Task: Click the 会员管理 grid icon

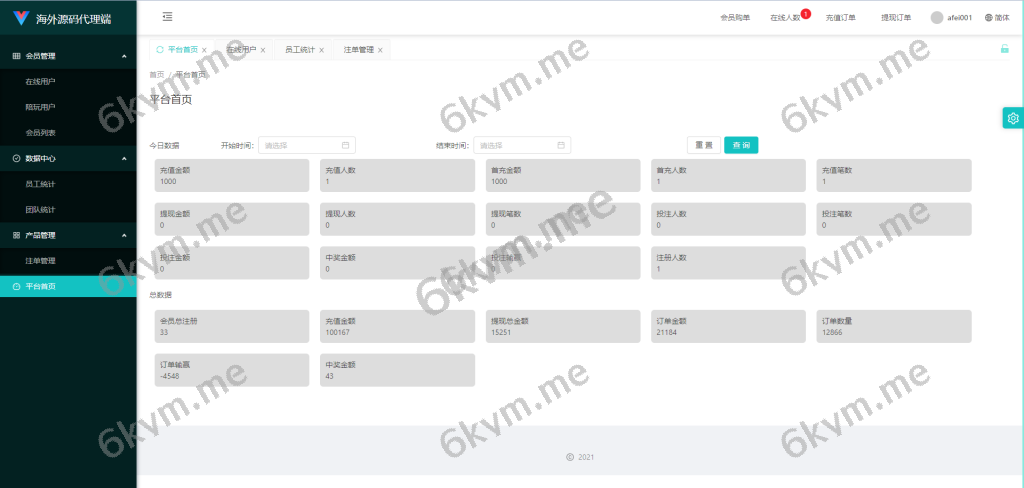Action: point(16,56)
